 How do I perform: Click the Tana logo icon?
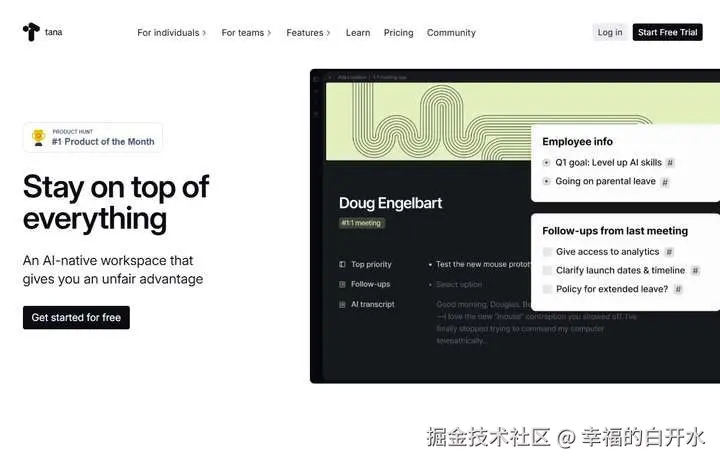[x=31, y=32]
